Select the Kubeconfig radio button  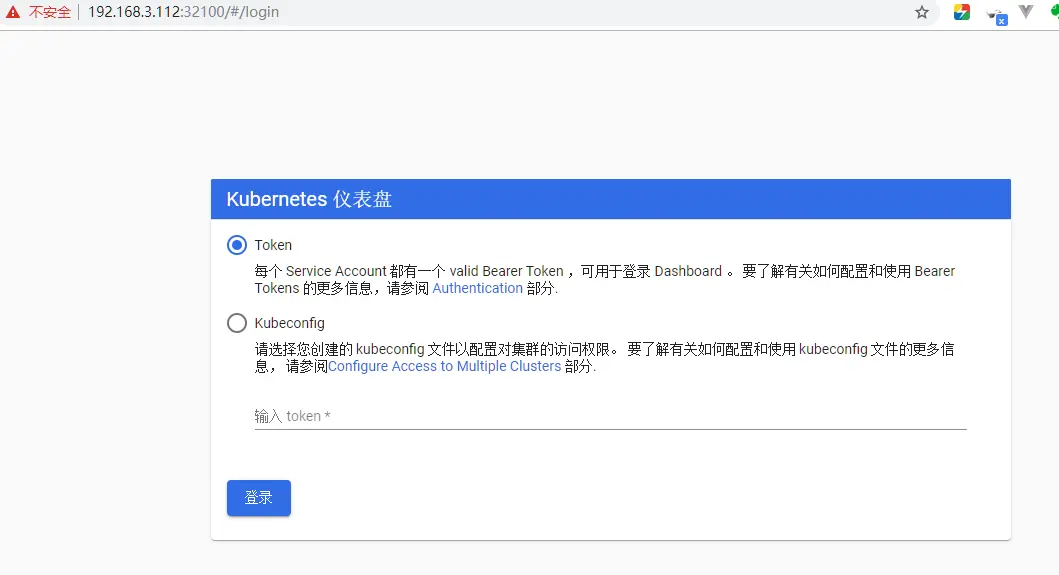point(237,323)
